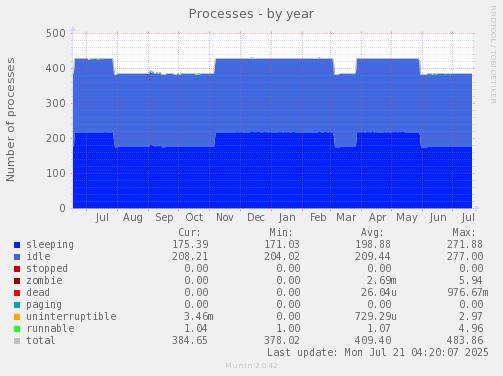Click dead maximum value 976.67m
The height and width of the screenshot is (376, 503).
coord(468,292)
